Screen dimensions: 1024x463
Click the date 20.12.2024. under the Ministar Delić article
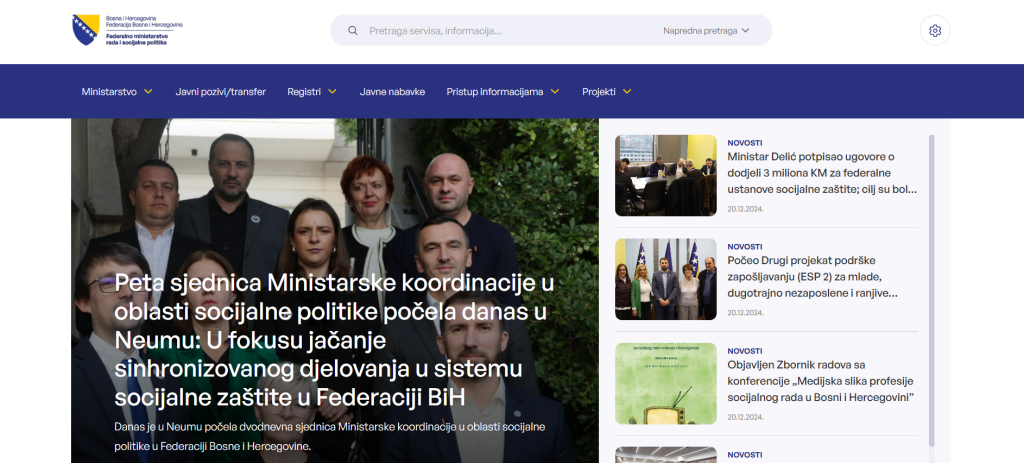[745, 209]
